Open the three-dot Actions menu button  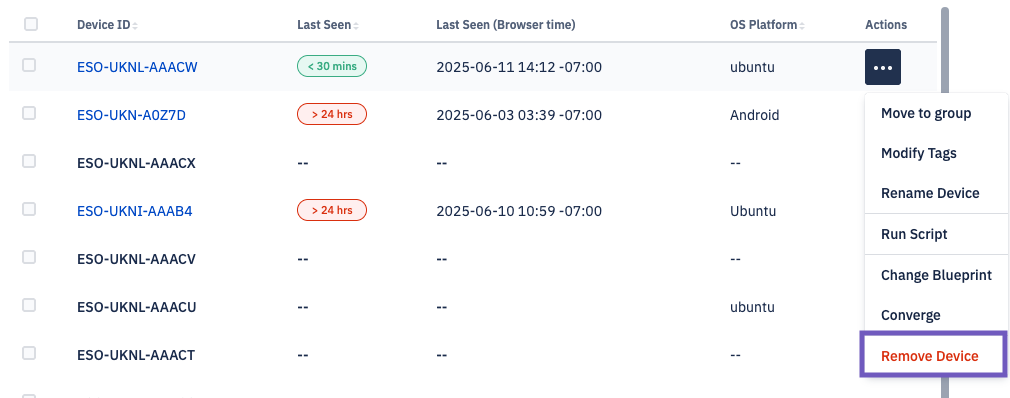tap(882, 67)
